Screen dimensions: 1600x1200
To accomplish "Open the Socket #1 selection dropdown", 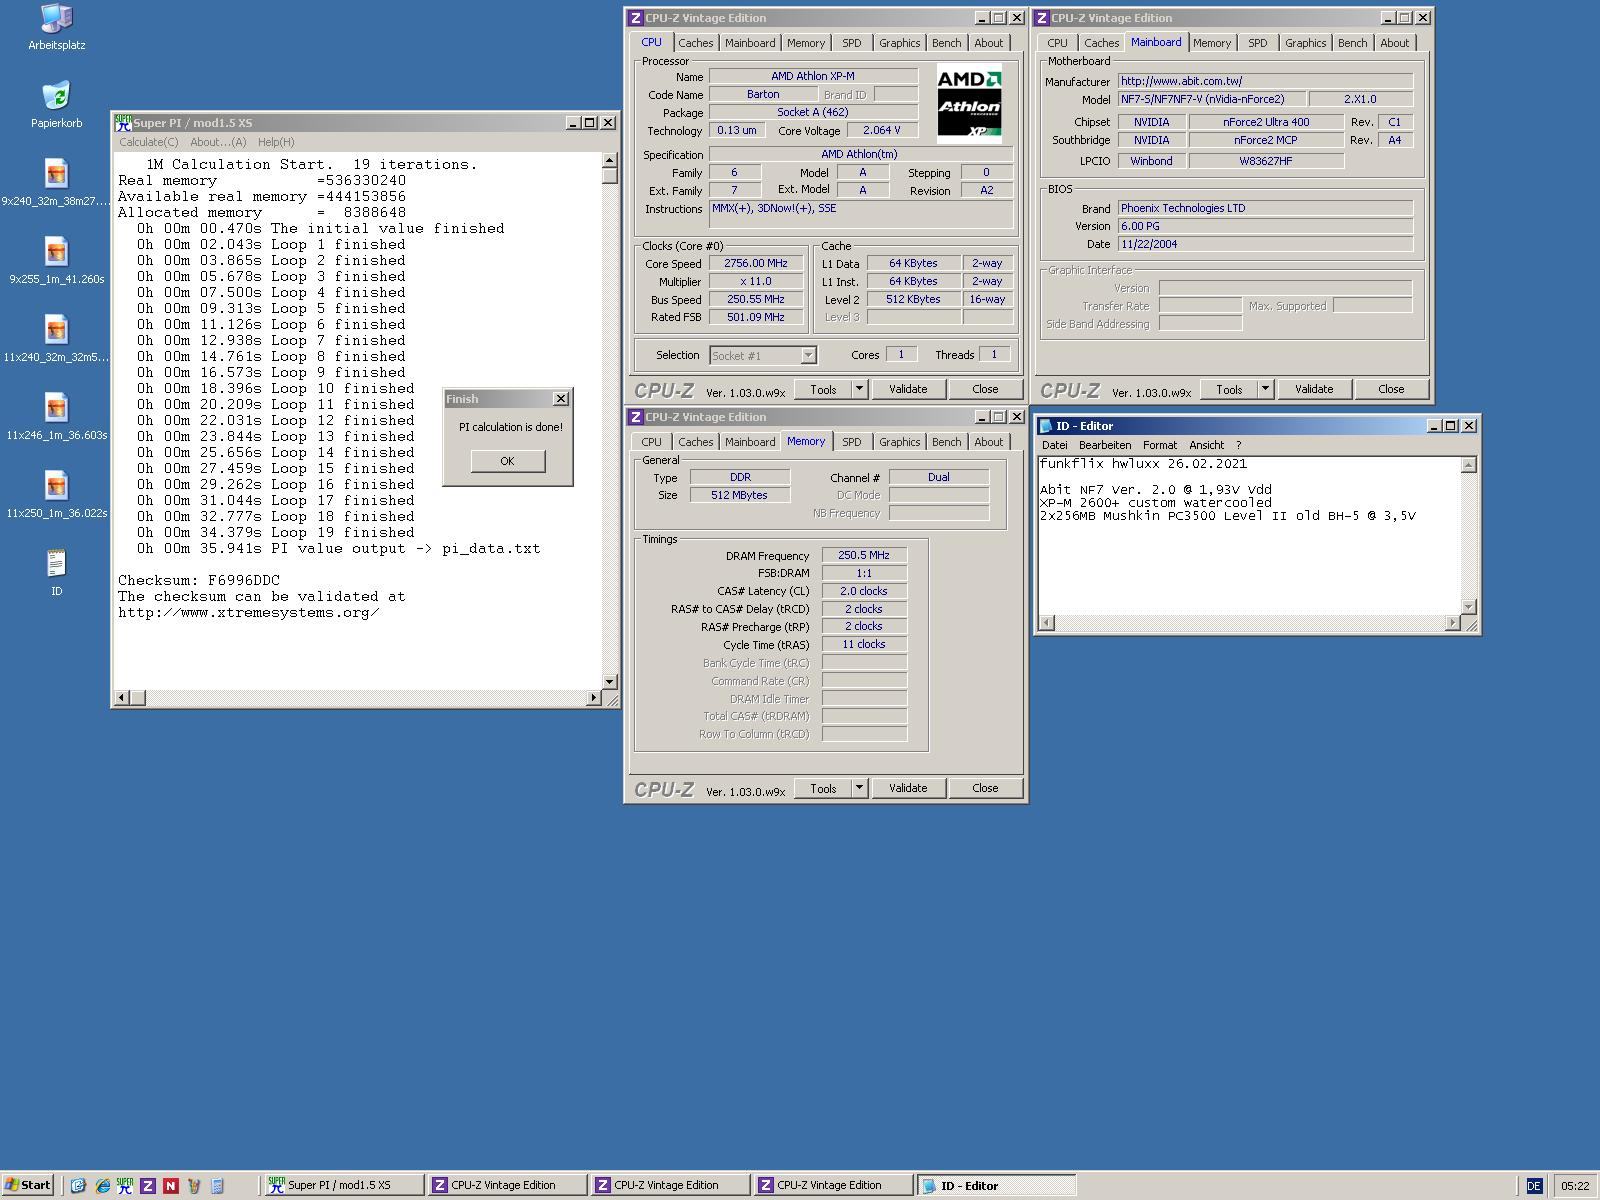I will point(808,355).
